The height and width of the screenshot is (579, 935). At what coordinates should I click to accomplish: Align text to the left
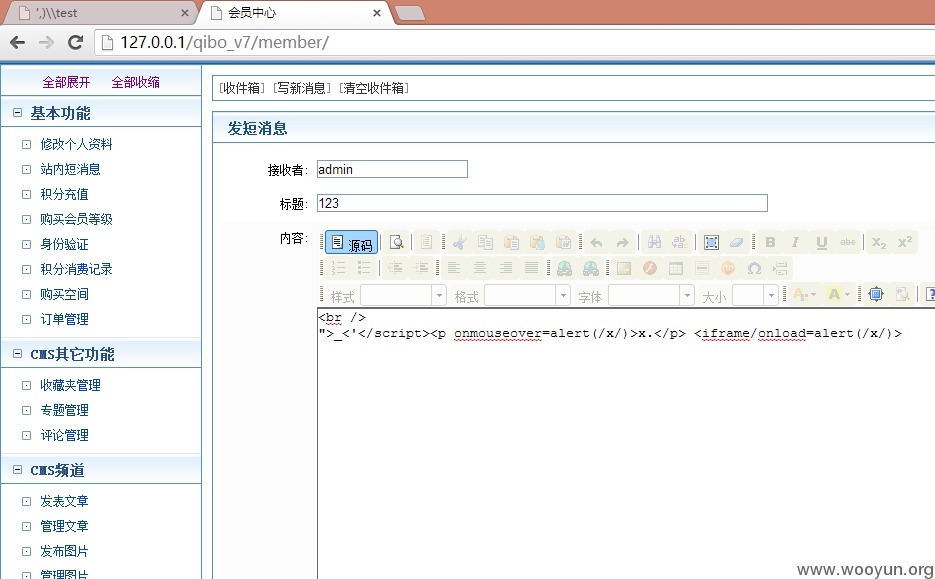pos(454,268)
